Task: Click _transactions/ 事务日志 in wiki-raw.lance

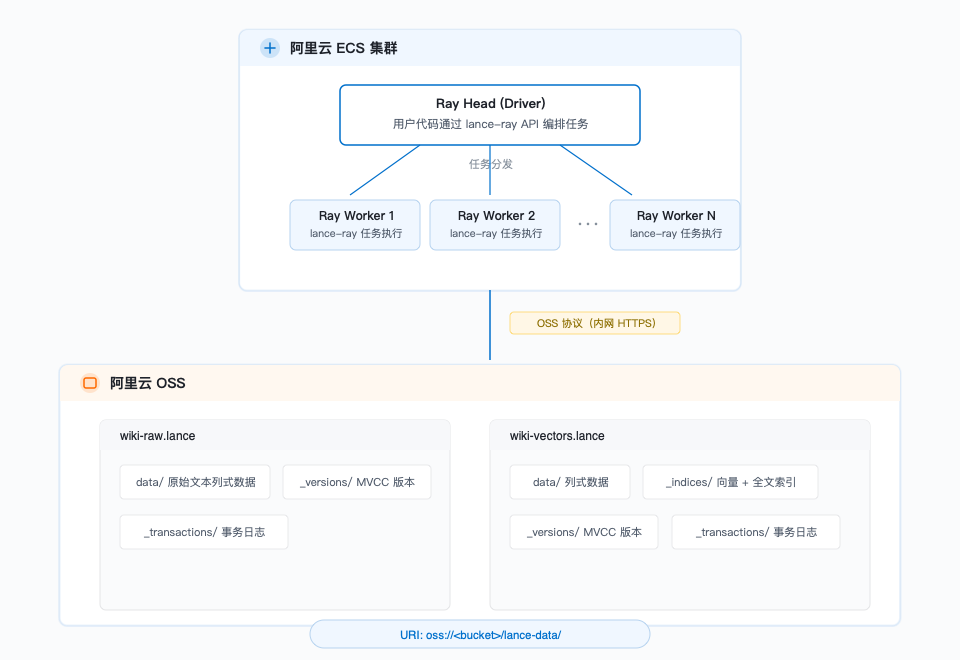Action: [204, 532]
